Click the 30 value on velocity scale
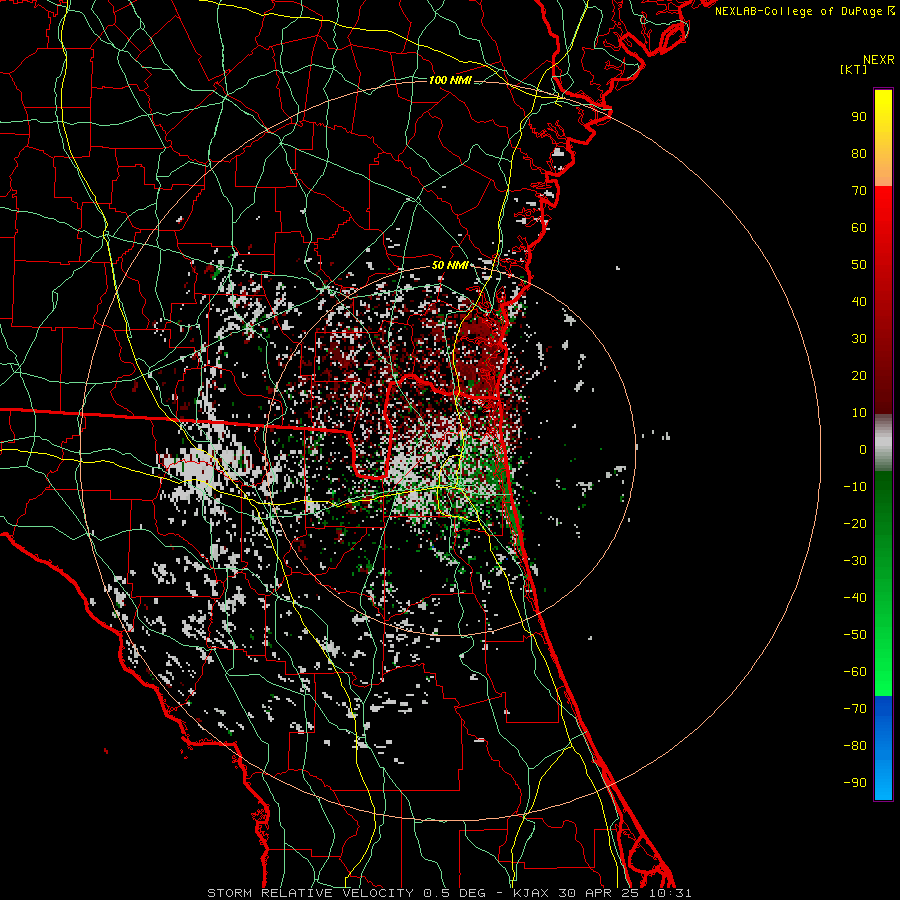The width and height of the screenshot is (900, 900). point(859,339)
